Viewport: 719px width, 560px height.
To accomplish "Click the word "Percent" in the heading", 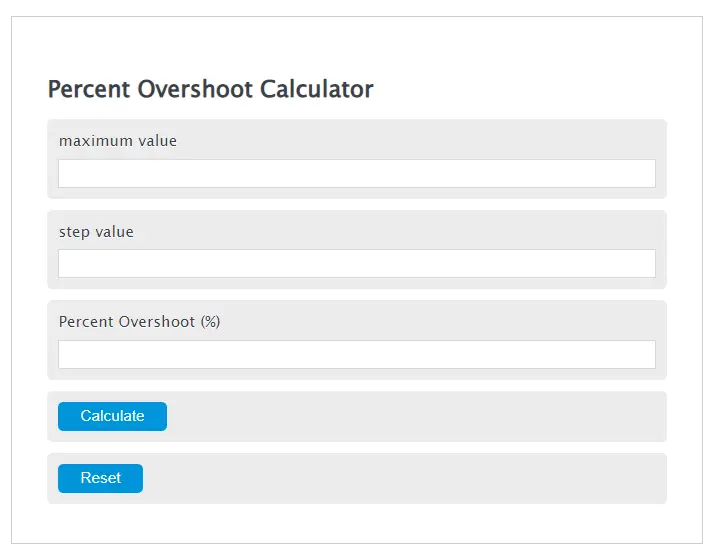I will click(x=87, y=89).
